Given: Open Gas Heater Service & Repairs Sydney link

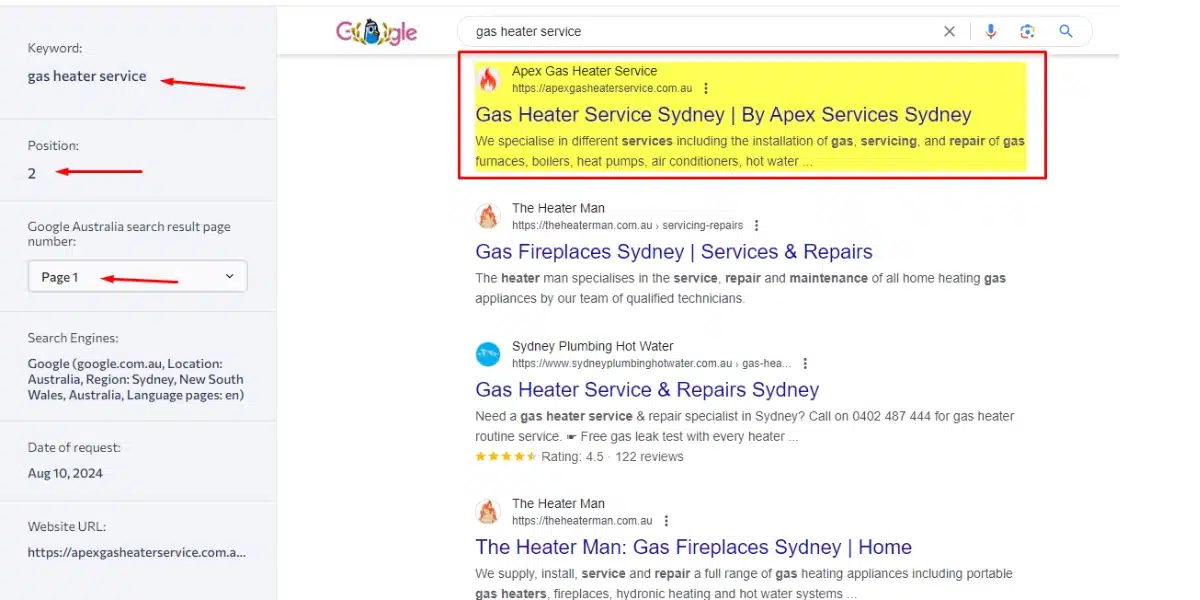Looking at the screenshot, I should click(647, 390).
